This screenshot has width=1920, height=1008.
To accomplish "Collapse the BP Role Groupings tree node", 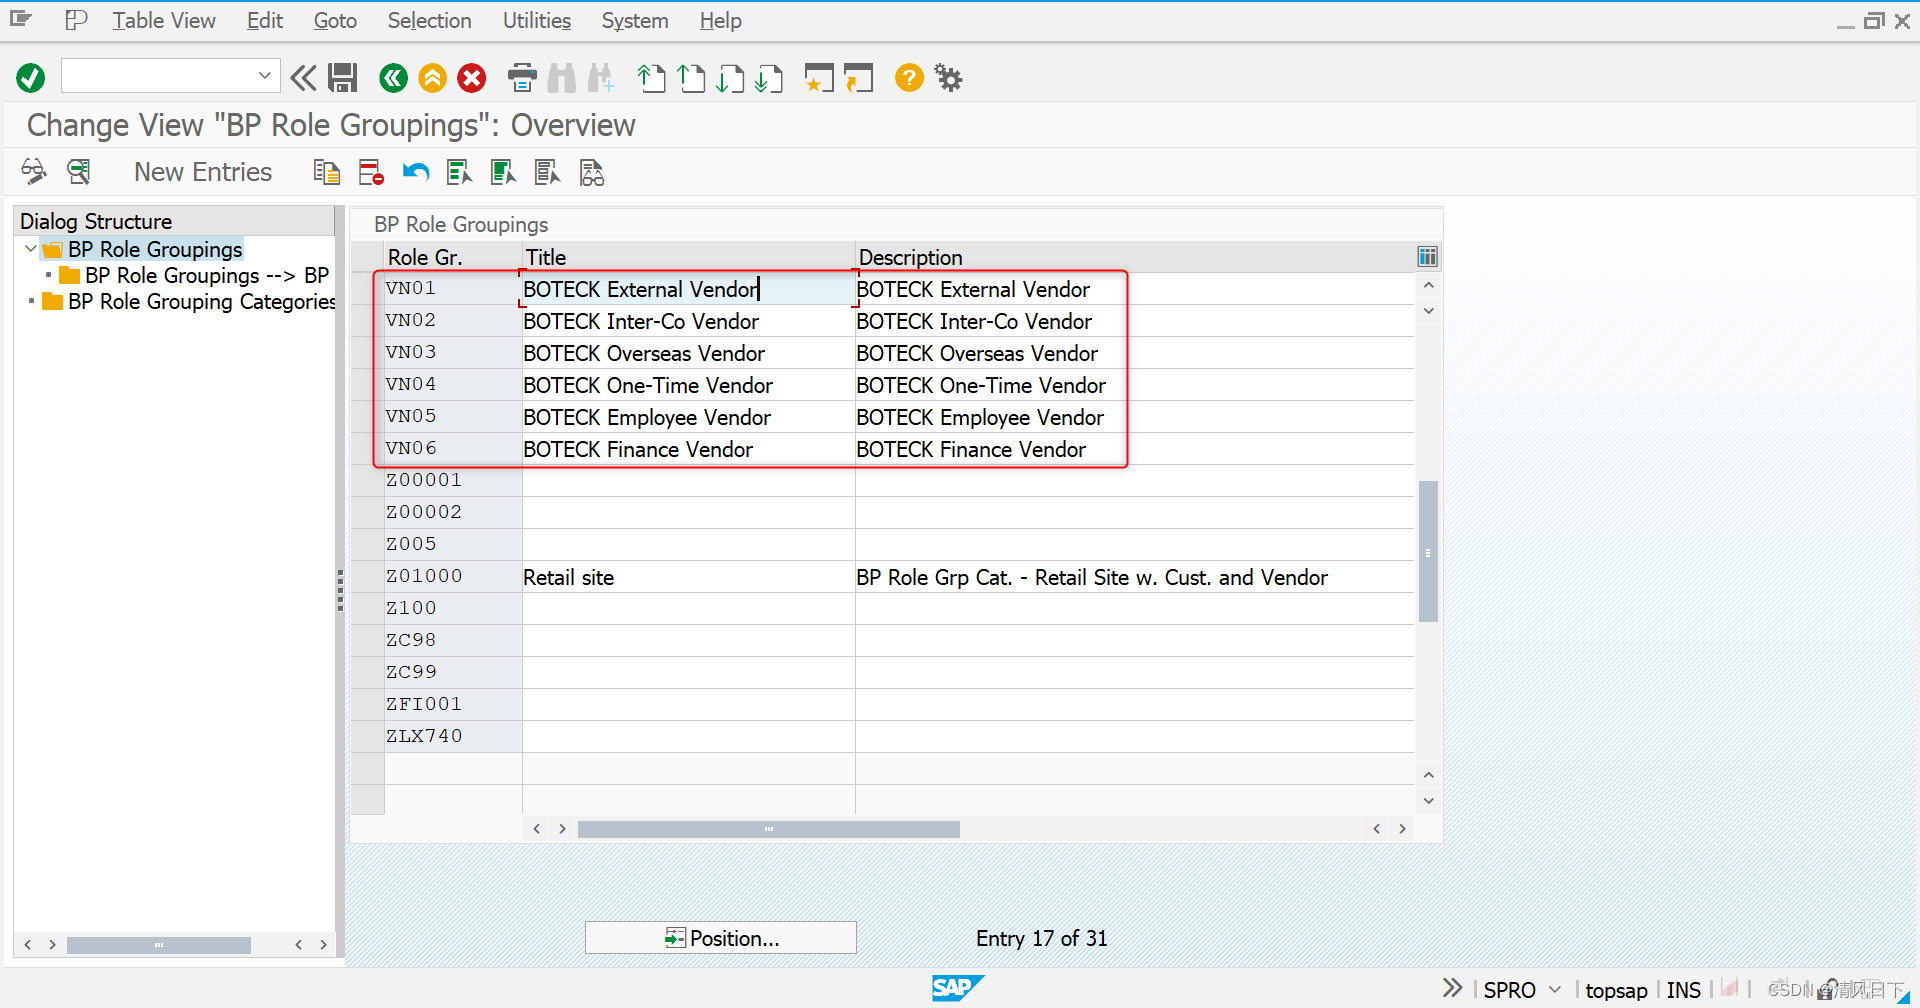I will pos(31,249).
